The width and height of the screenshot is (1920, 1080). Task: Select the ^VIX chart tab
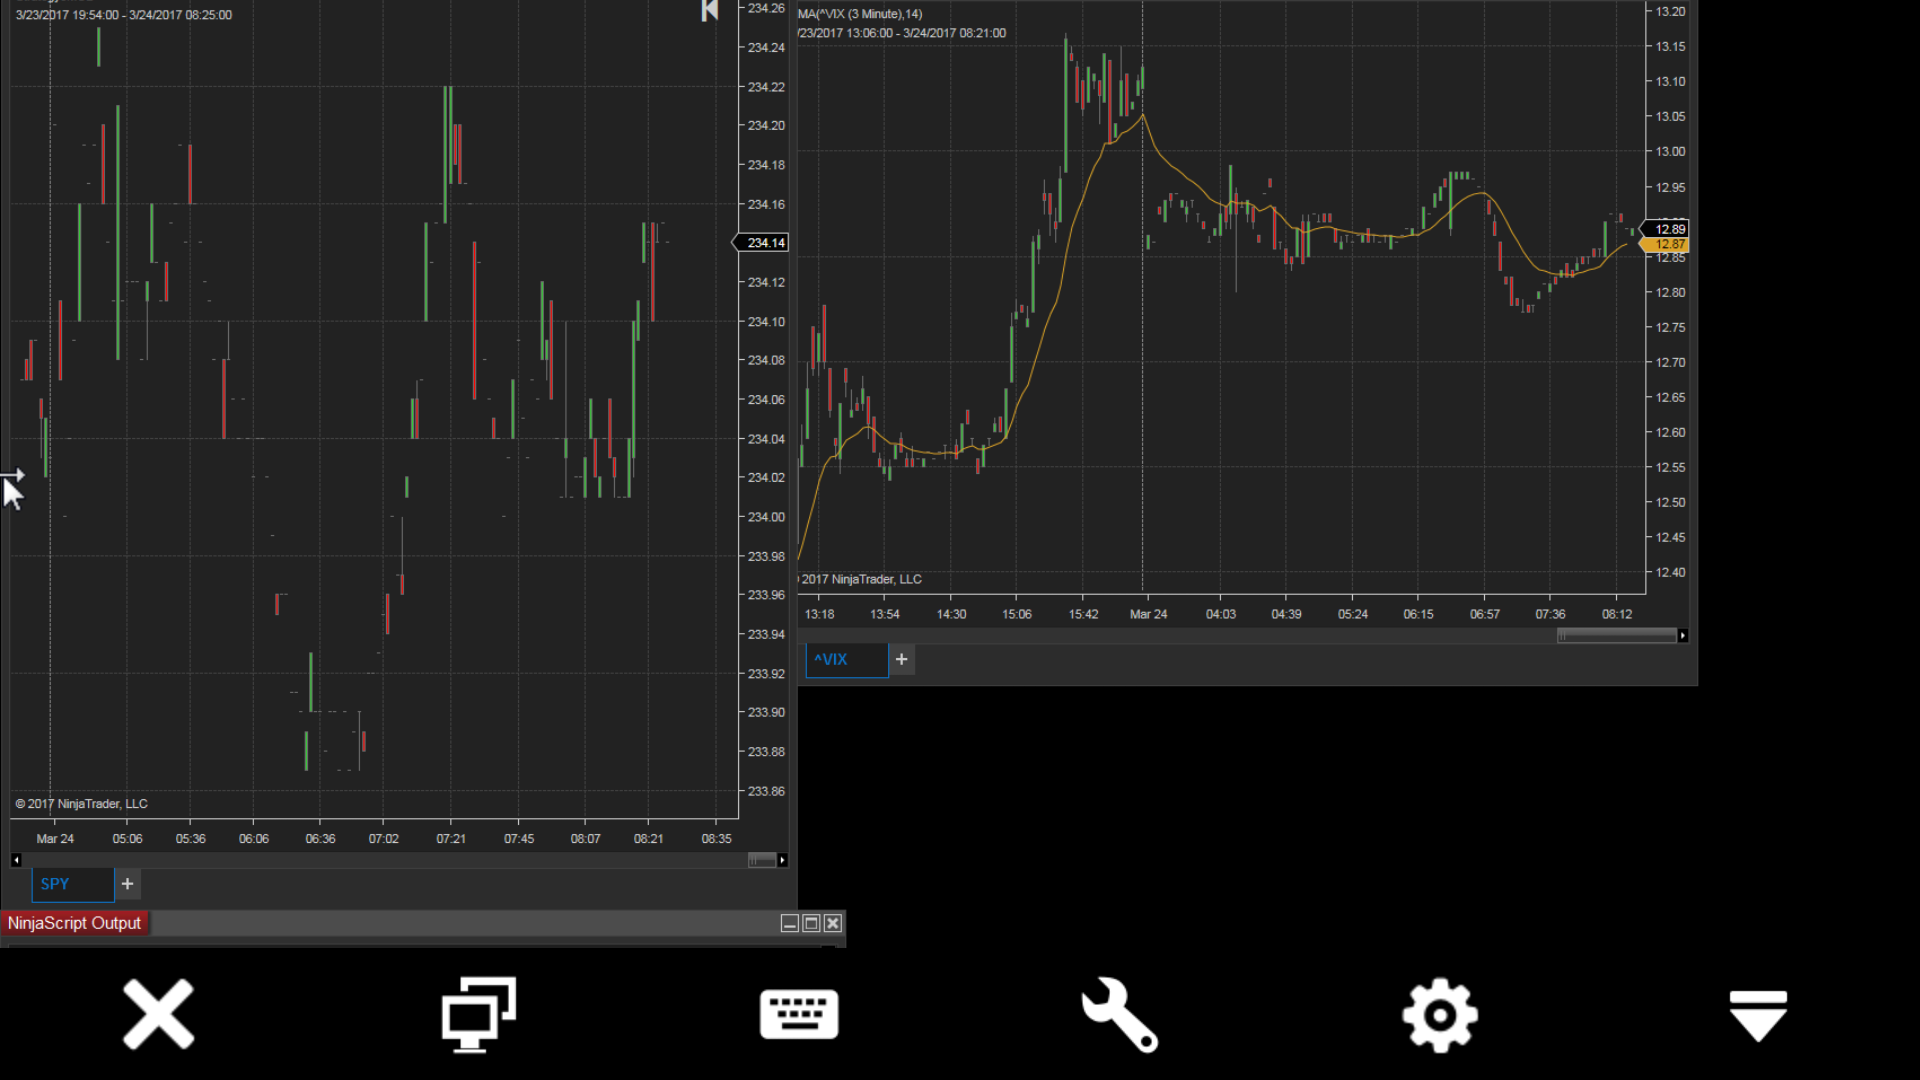click(x=846, y=660)
